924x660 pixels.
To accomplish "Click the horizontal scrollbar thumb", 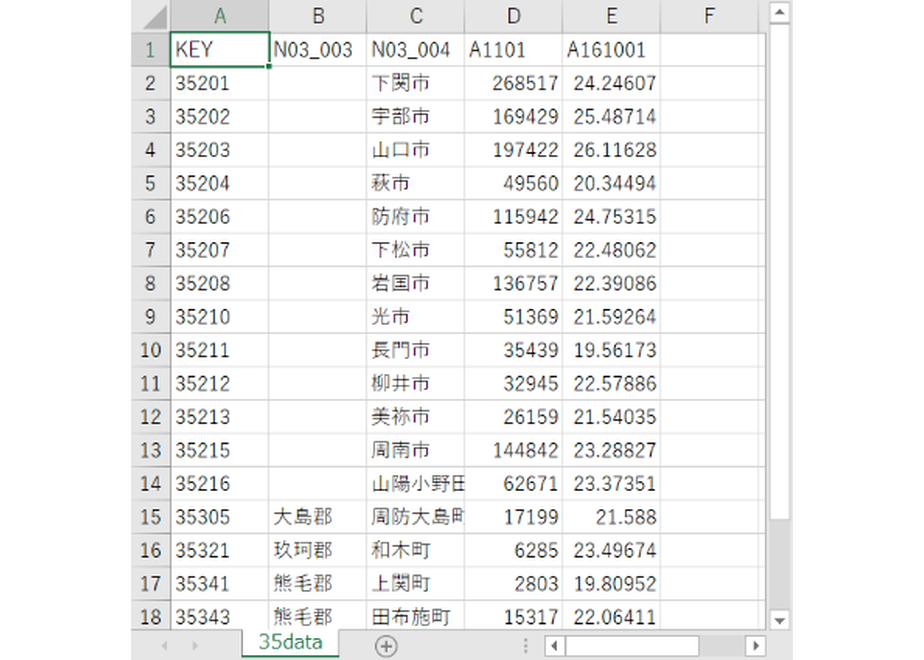I will pyautogui.click(x=632, y=646).
